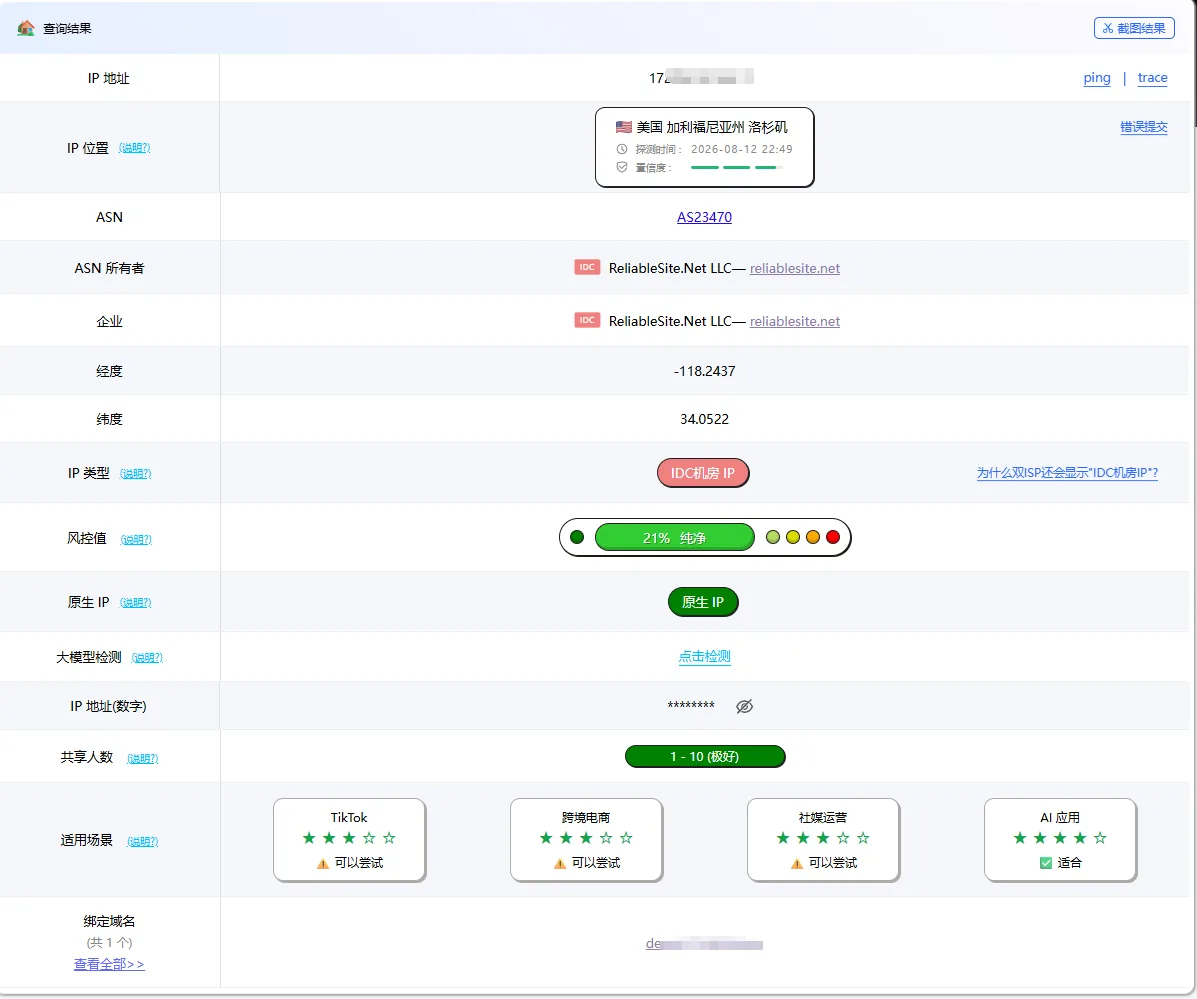Click the orange risk dot

pyautogui.click(x=813, y=537)
